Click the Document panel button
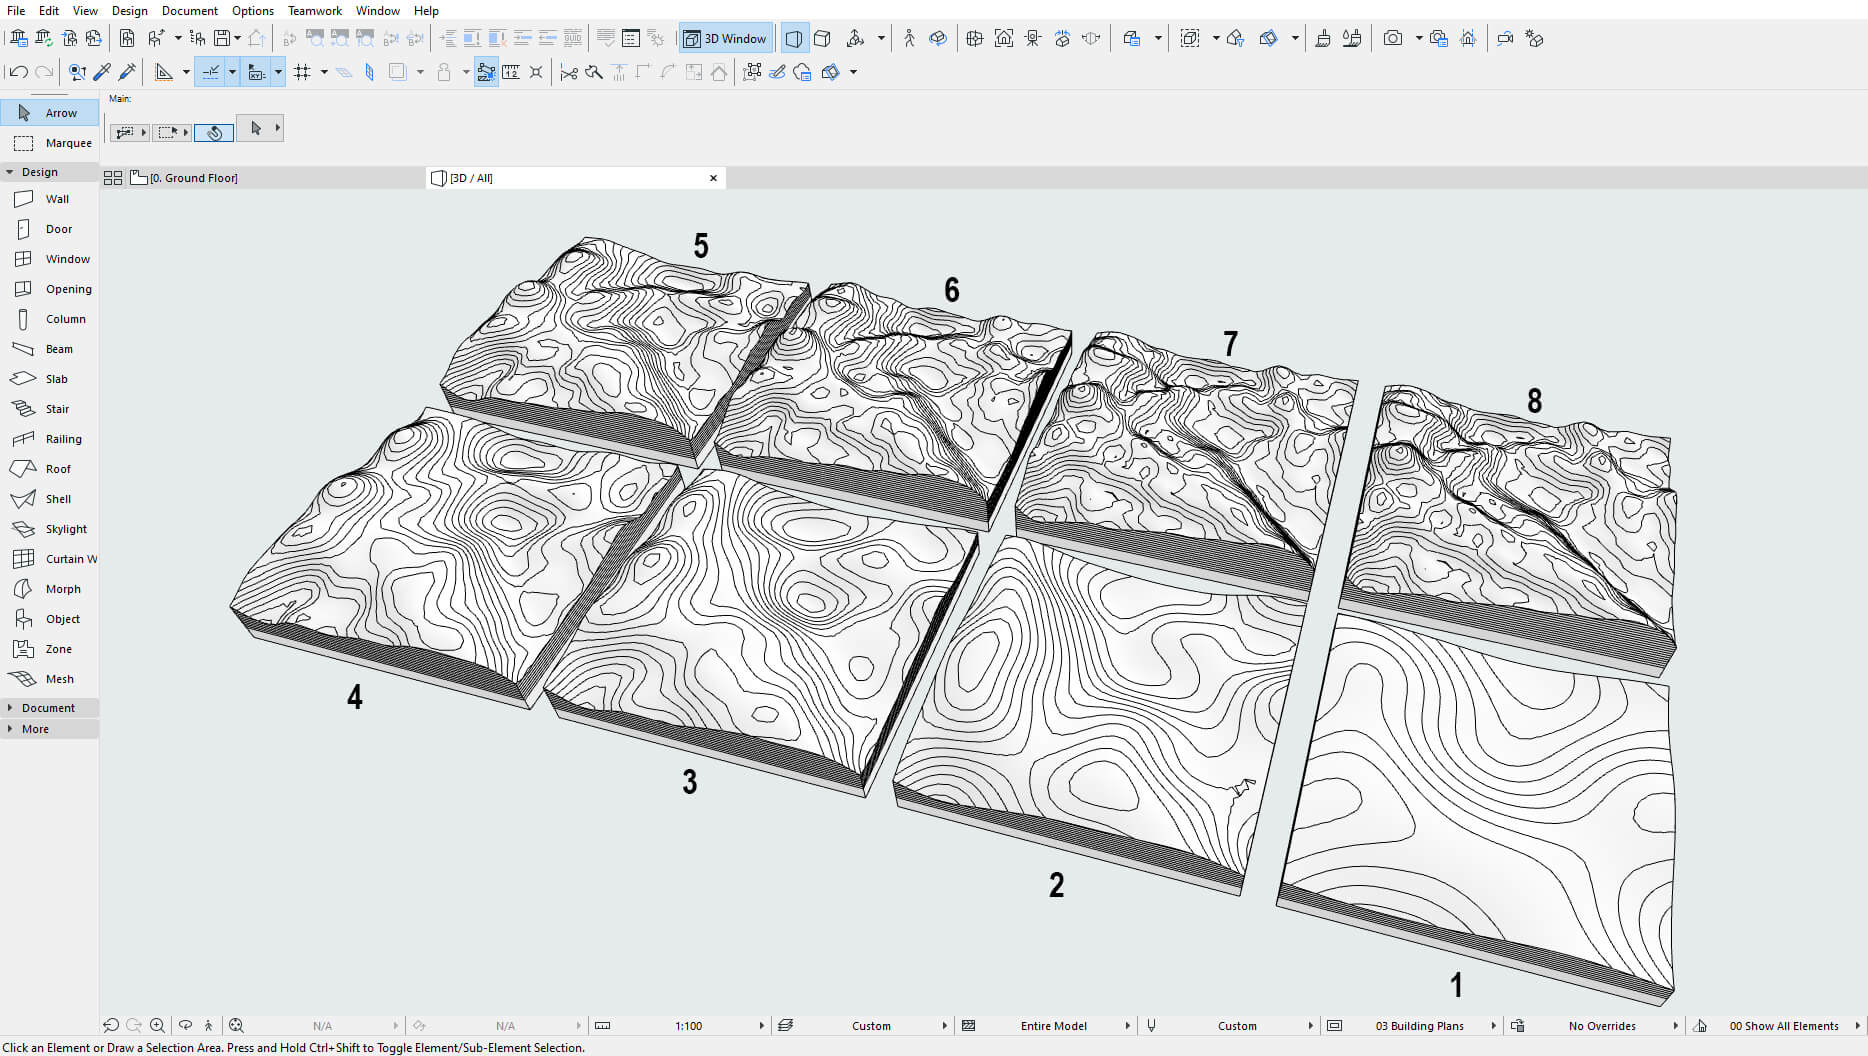1868x1056 pixels. (47, 707)
